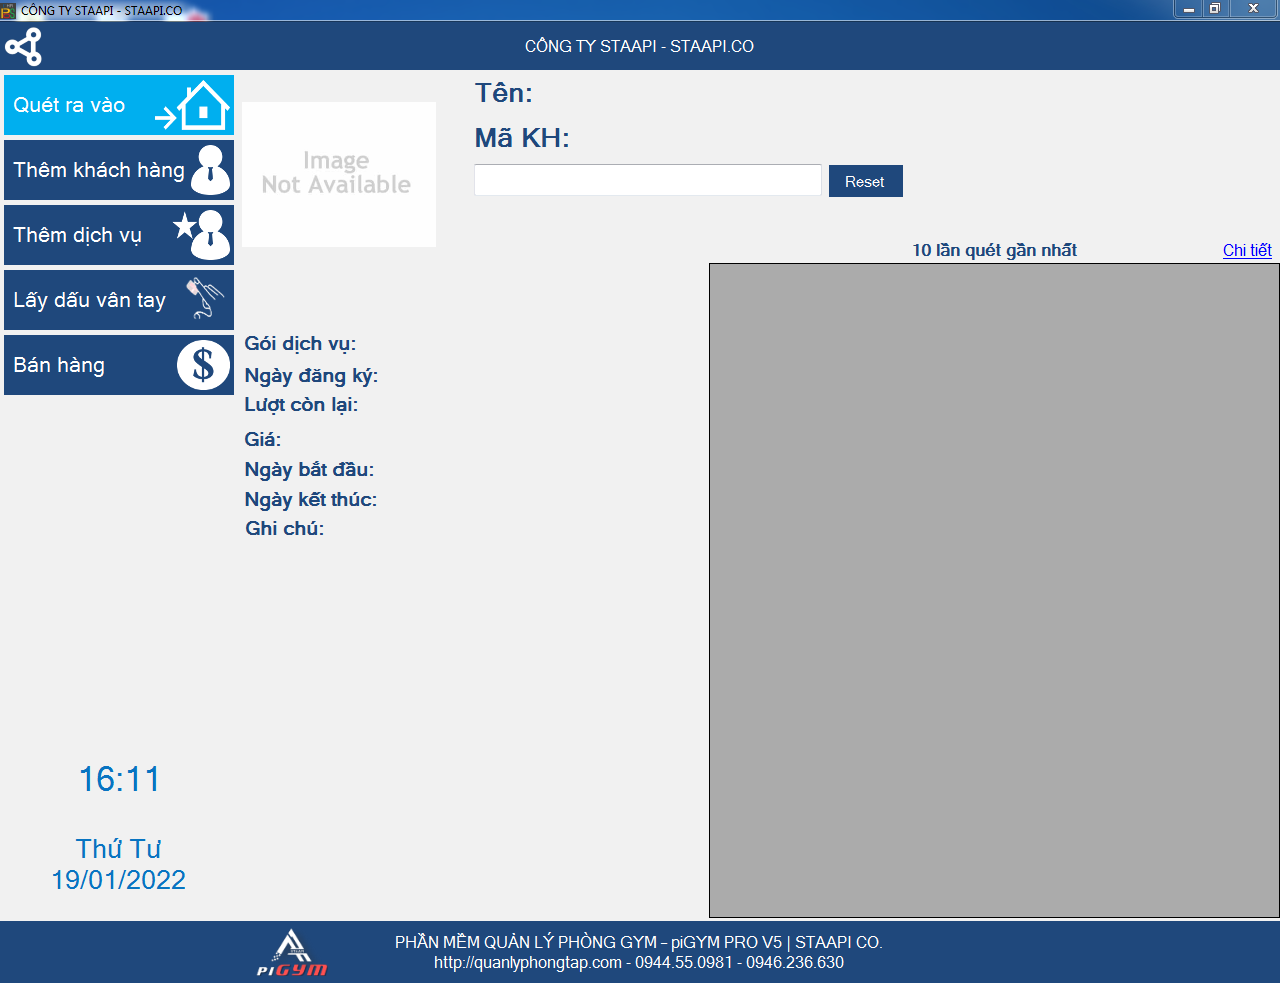Screen dimensions: 1280x983
Task: Open the Chi tiết link
Action: [x=1246, y=250]
